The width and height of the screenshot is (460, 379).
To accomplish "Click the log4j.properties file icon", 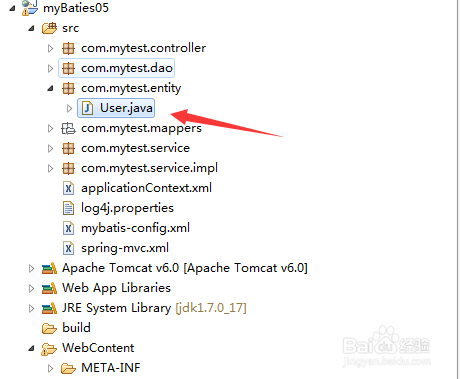I will click(x=68, y=208).
